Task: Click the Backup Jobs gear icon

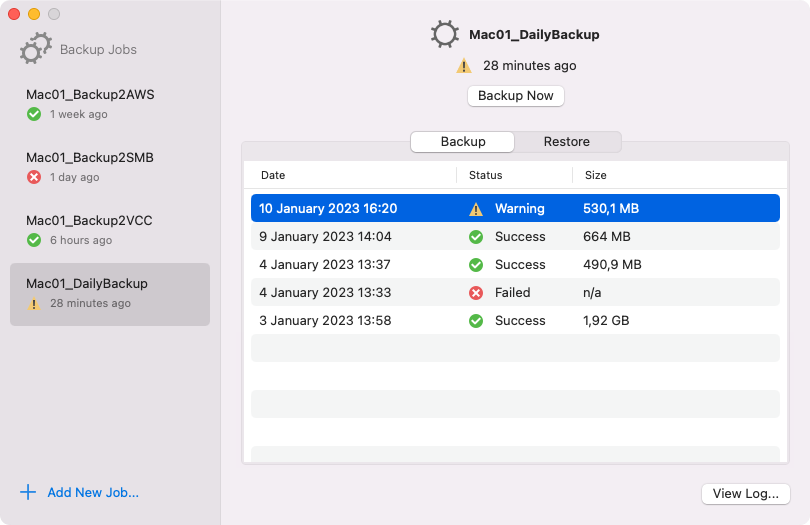Action: tap(36, 48)
